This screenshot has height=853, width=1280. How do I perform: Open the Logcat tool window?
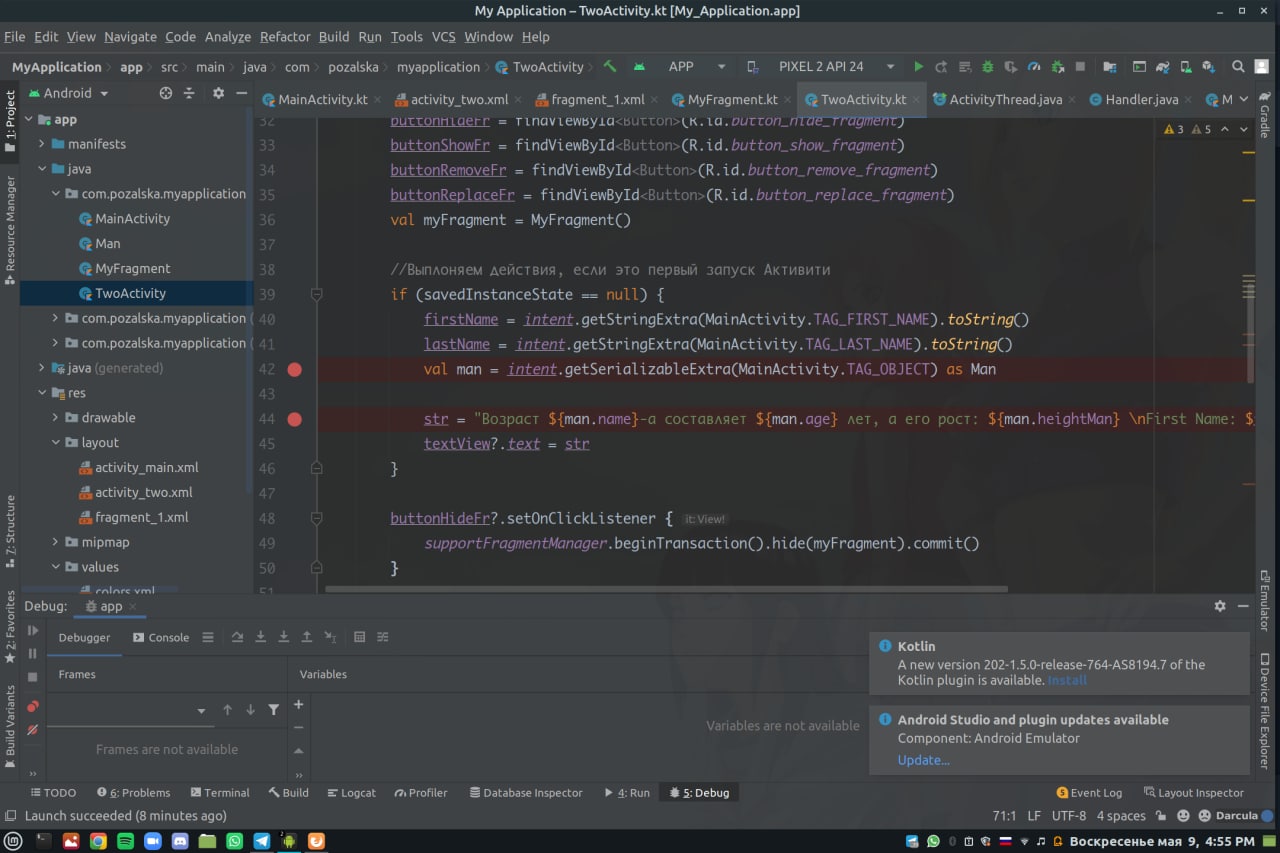pos(350,792)
